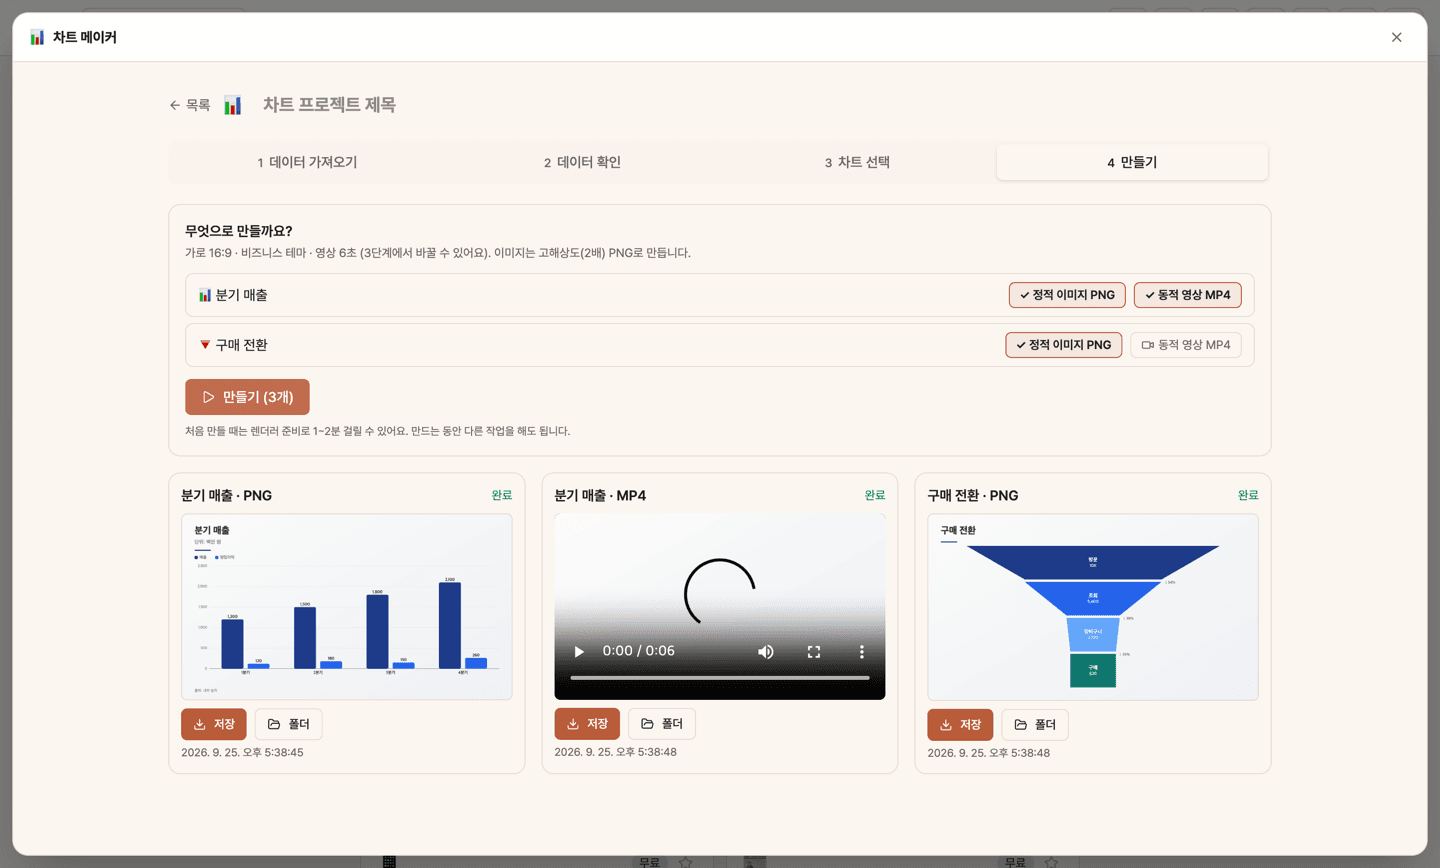Click the 분기 매출 · PNG card title
The height and width of the screenshot is (868, 1440).
pyautogui.click(x=227, y=496)
